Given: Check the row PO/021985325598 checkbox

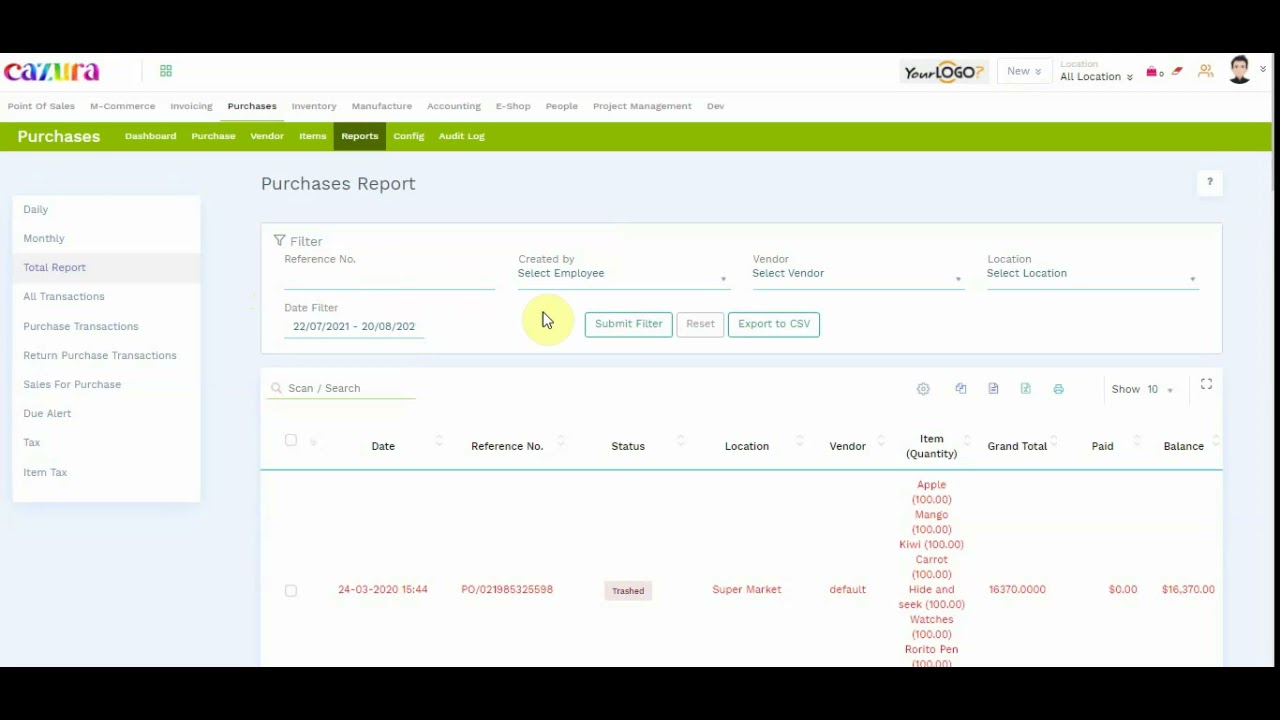Looking at the screenshot, I should pyautogui.click(x=291, y=591).
